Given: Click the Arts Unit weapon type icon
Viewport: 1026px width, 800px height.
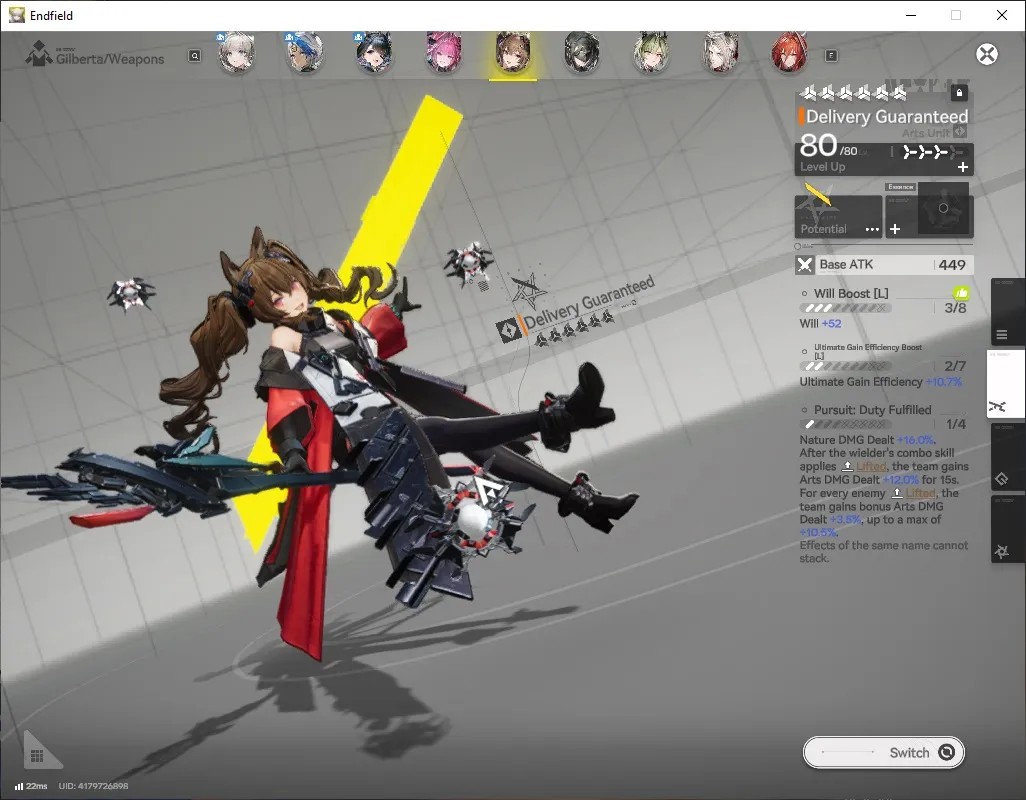Looking at the screenshot, I should point(959,132).
